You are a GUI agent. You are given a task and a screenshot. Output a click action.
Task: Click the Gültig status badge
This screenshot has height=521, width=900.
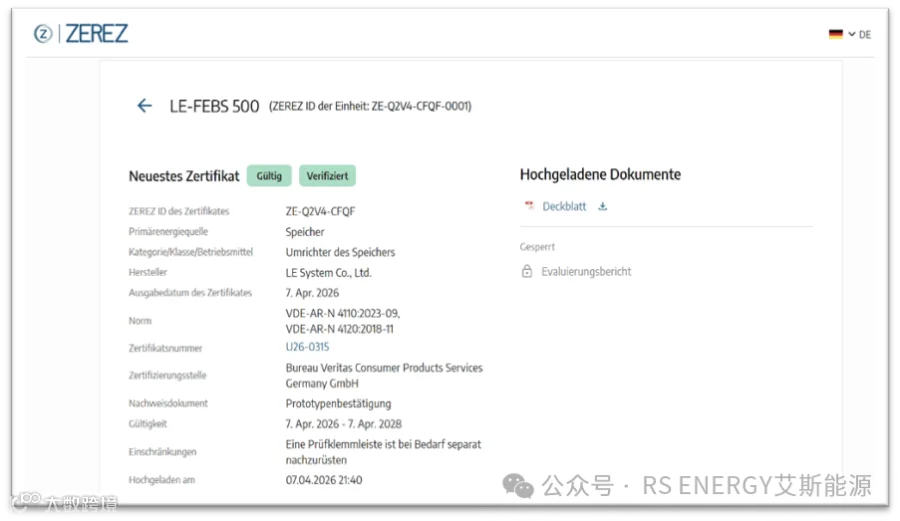(269, 176)
